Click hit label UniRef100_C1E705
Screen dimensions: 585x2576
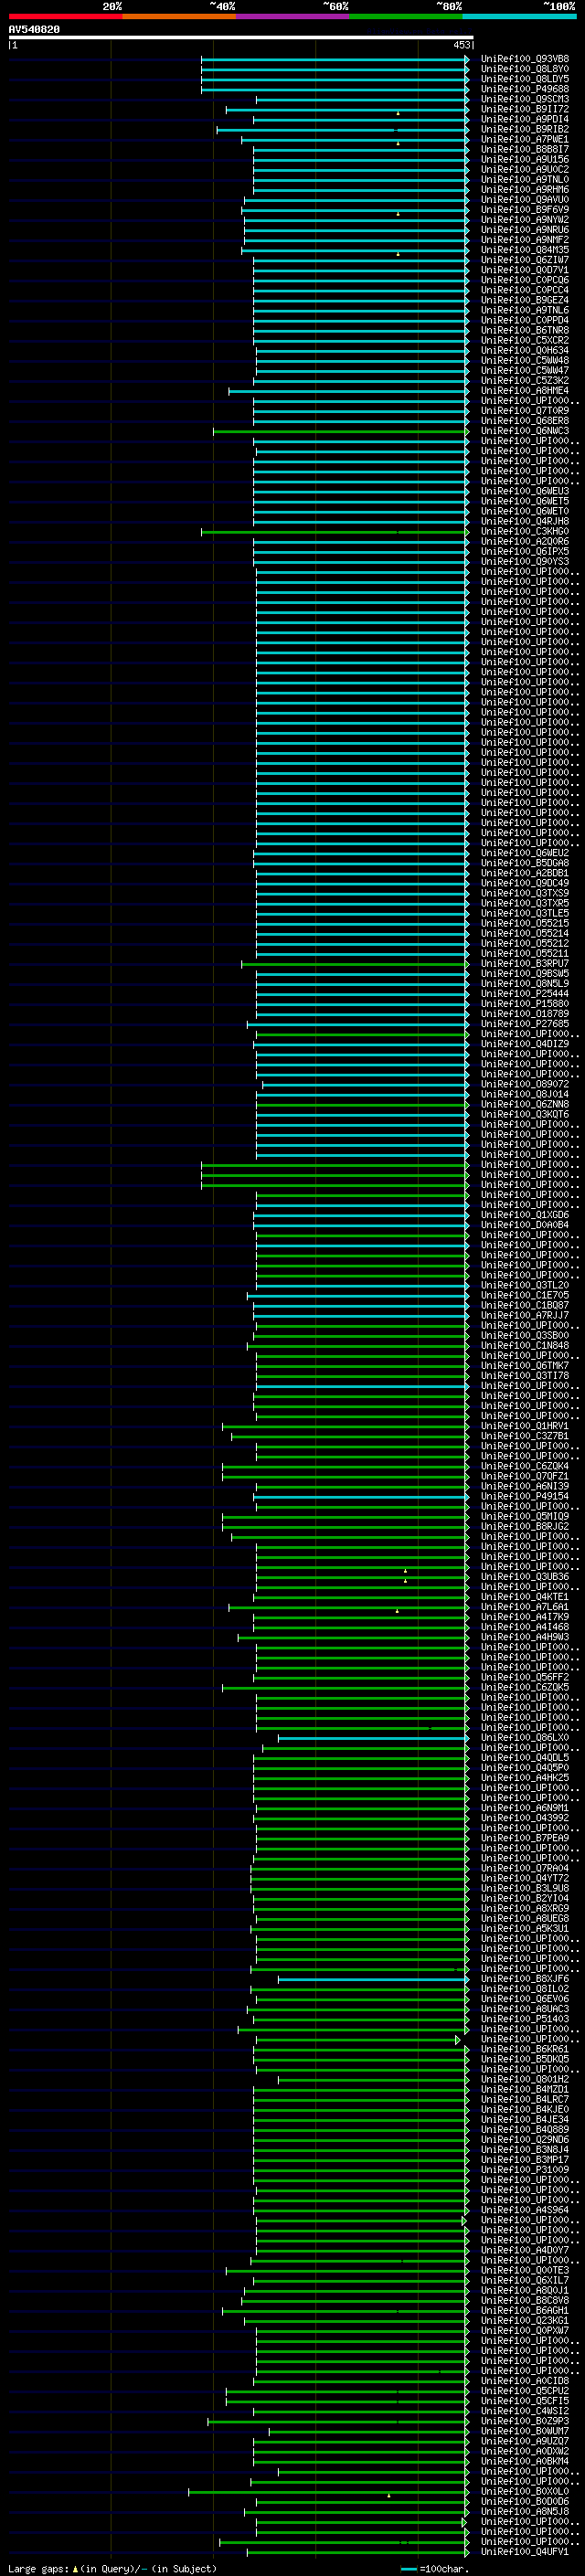point(525,1295)
